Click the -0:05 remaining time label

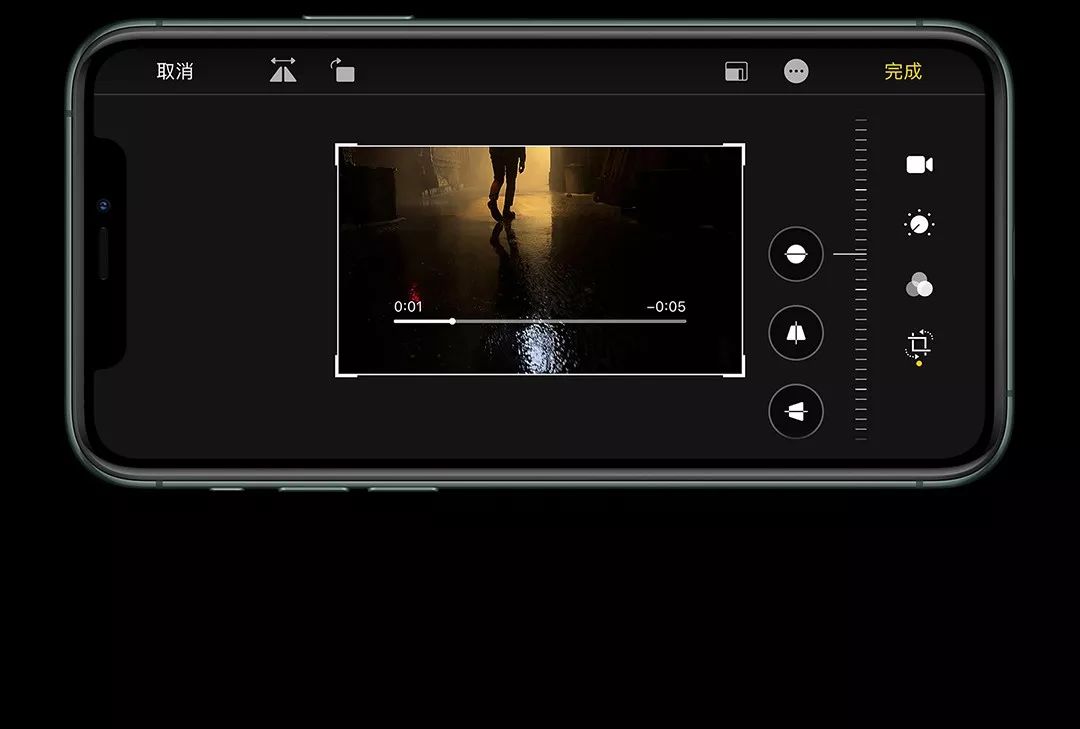pos(666,307)
